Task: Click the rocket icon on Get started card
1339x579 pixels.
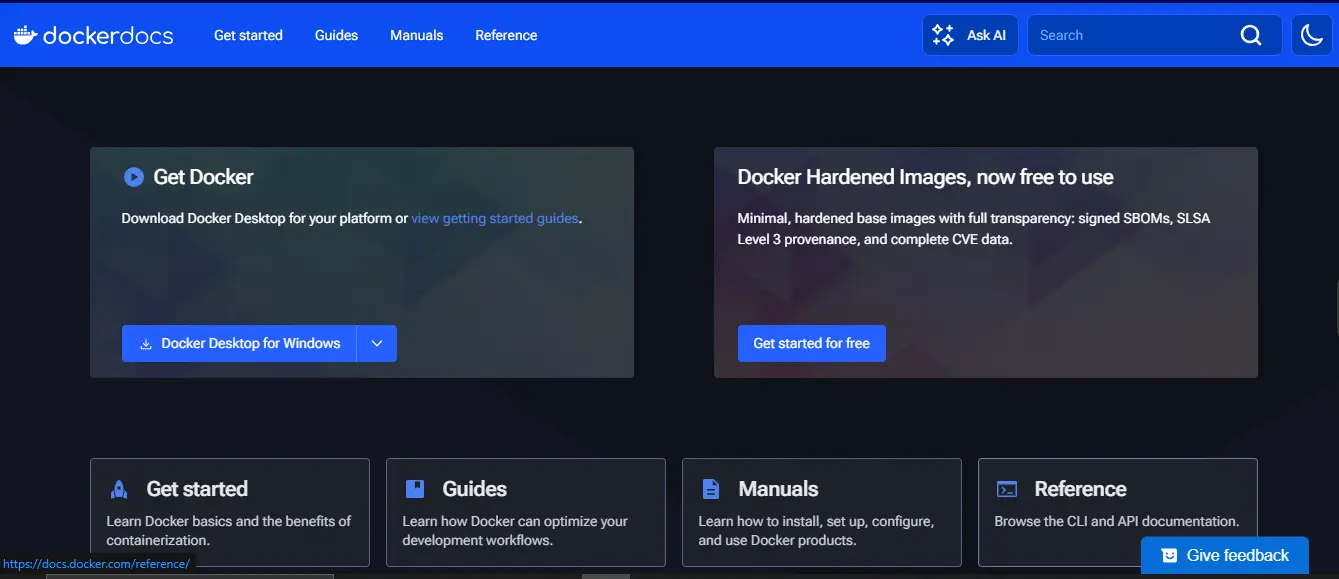Action: 119,489
